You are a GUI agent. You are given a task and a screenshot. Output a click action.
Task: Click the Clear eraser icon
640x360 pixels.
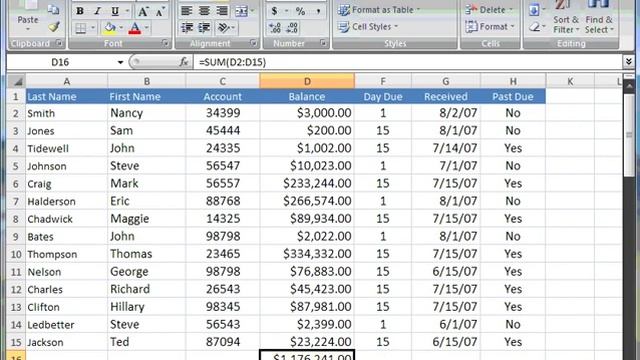tap(534, 27)
